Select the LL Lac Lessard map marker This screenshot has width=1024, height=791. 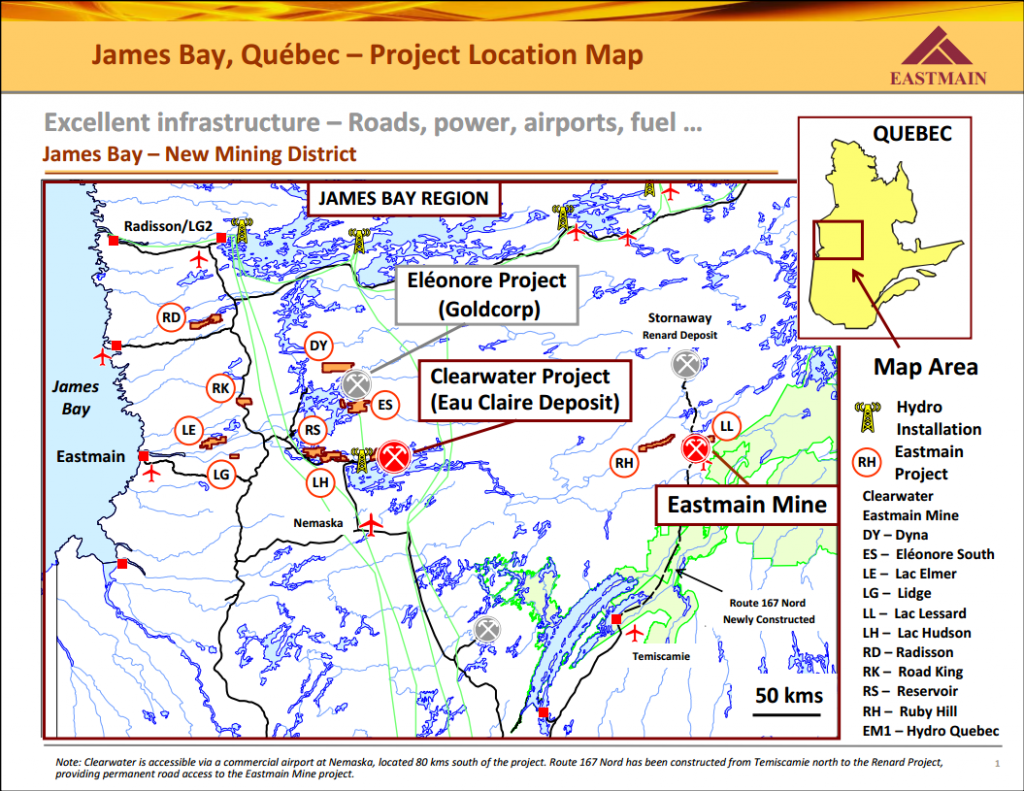click(727, 426)
